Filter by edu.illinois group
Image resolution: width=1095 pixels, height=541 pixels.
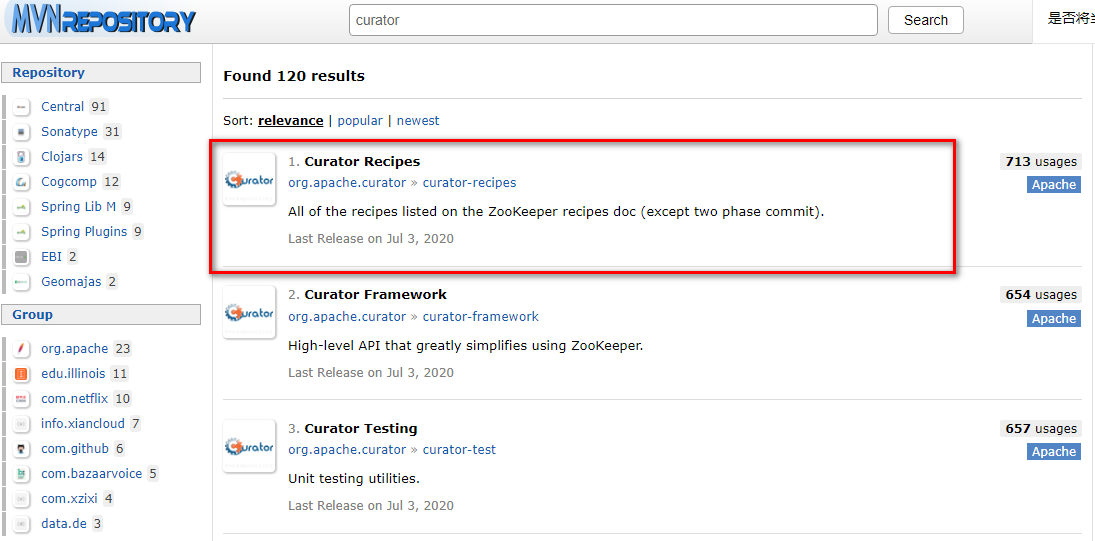coord(73,373)
